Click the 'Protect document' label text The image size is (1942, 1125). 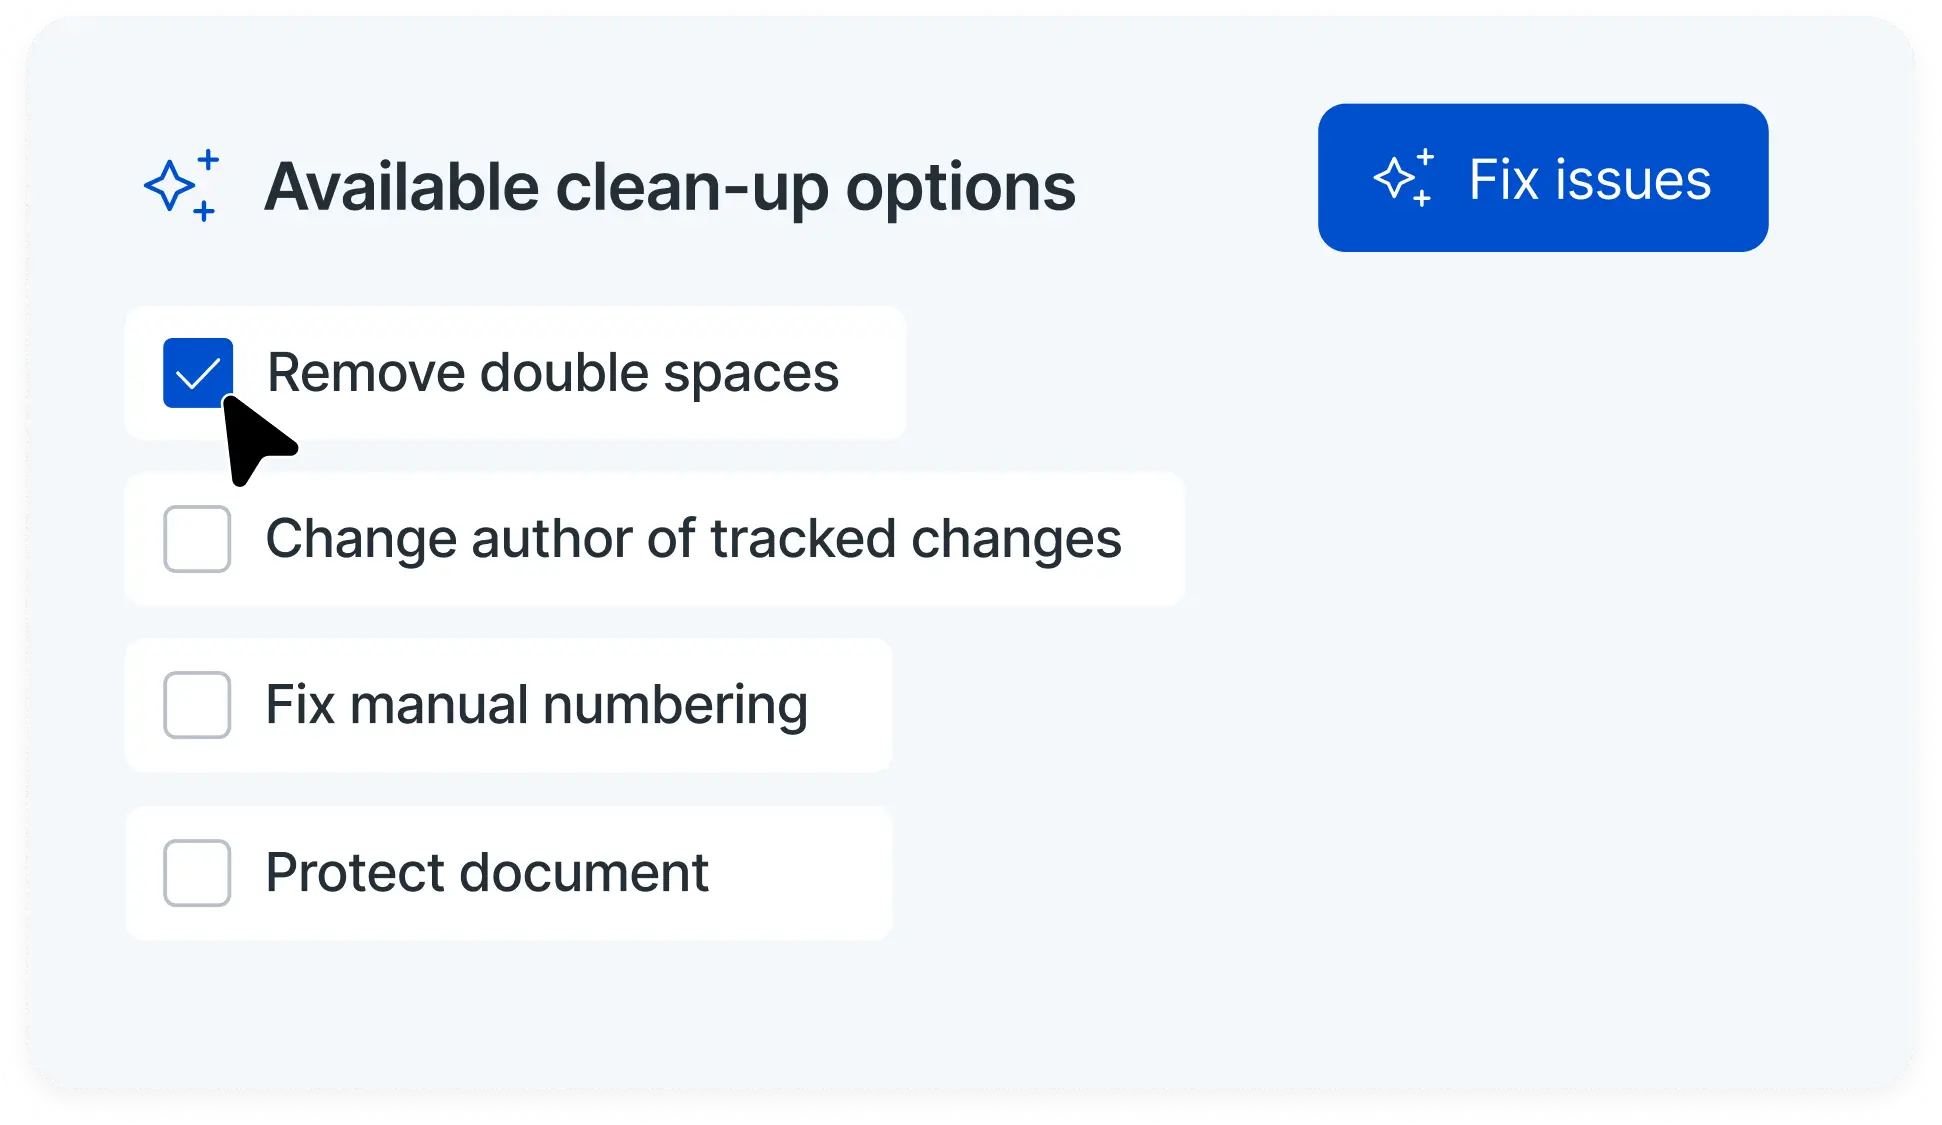(x=487, y=873)
